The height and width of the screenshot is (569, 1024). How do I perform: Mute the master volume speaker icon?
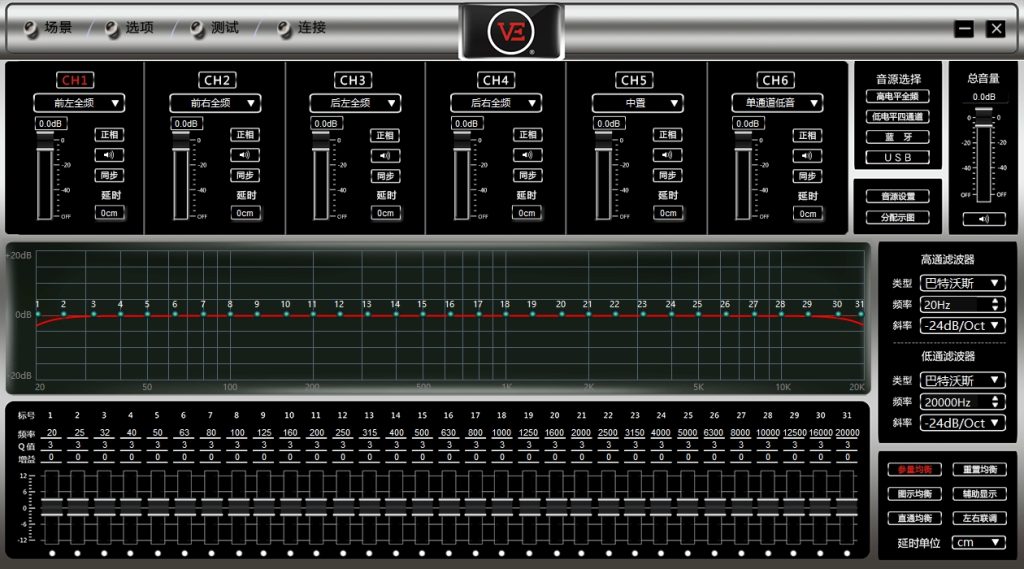984,219
